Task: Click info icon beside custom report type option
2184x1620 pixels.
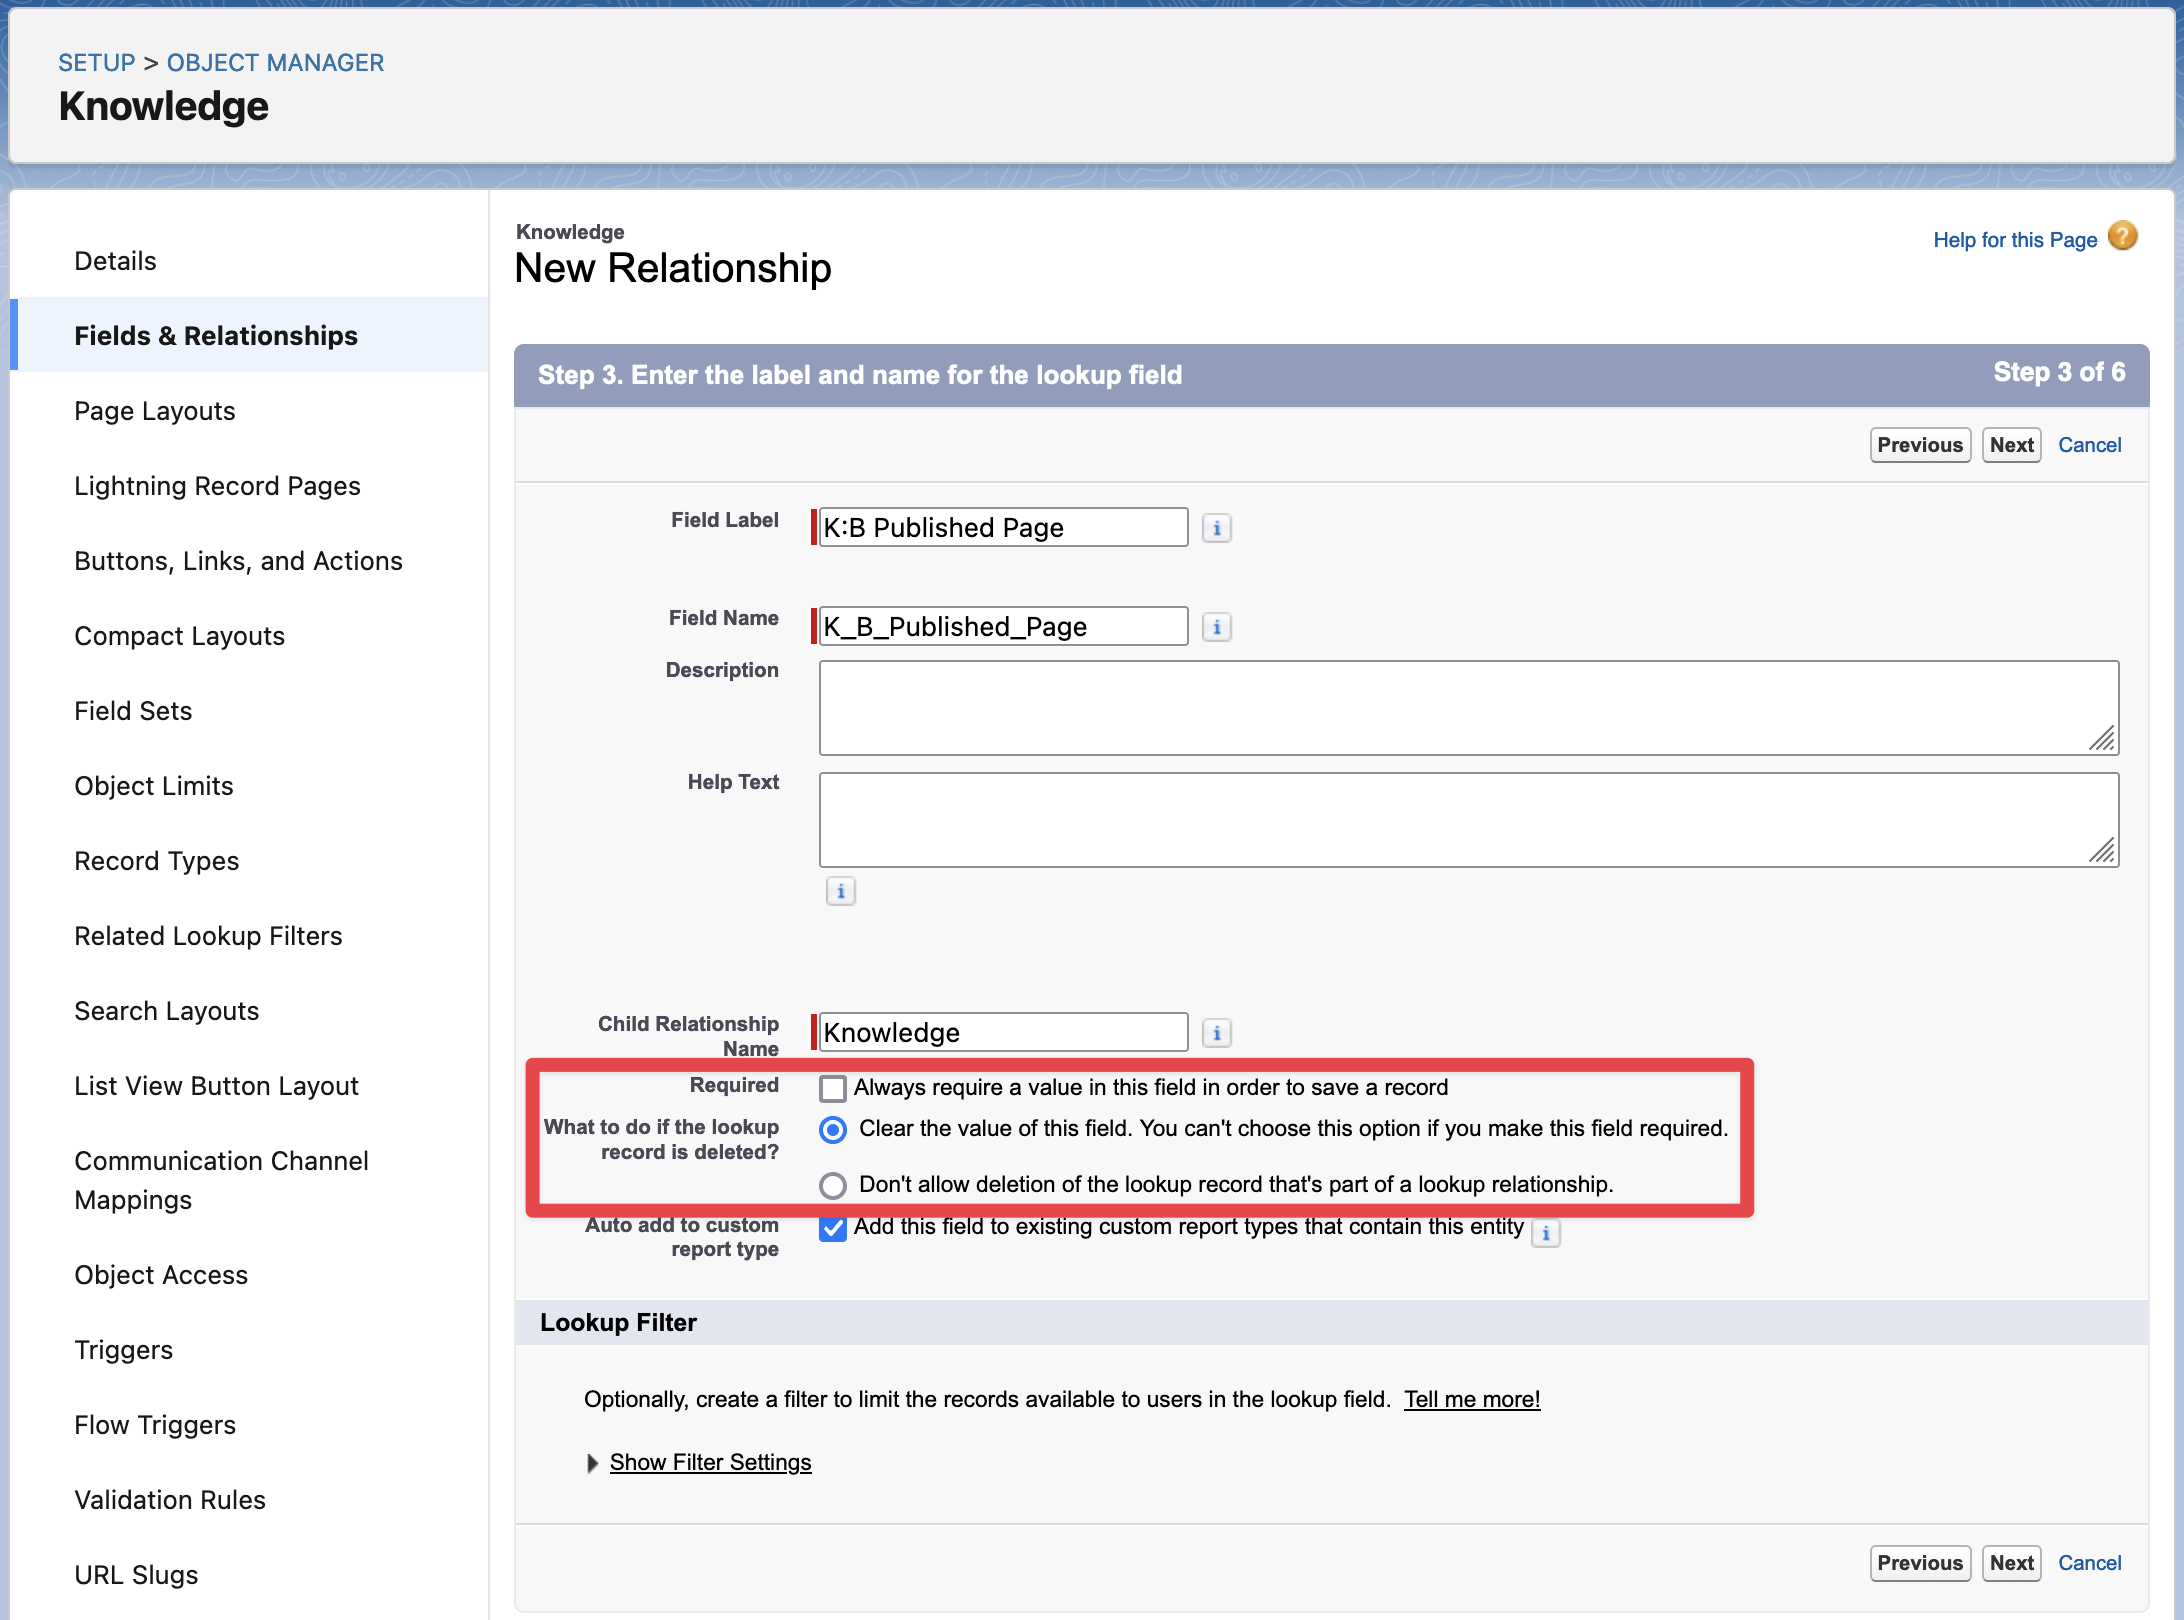Action: [1545, 1233]
